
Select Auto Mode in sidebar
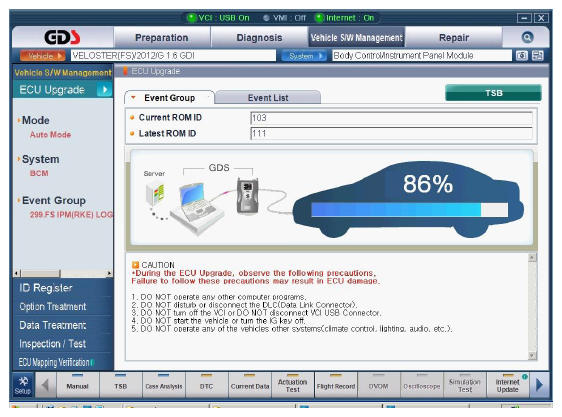coord(50,134)
